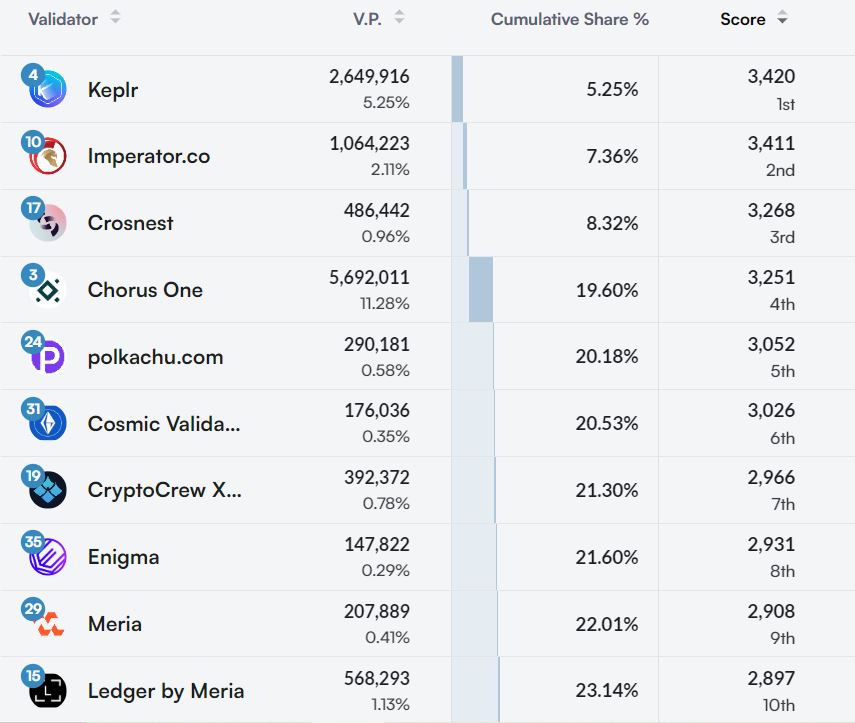Click the Cumulative Share % header
Screen dimensions: 855x723
(x=569, y=19)
